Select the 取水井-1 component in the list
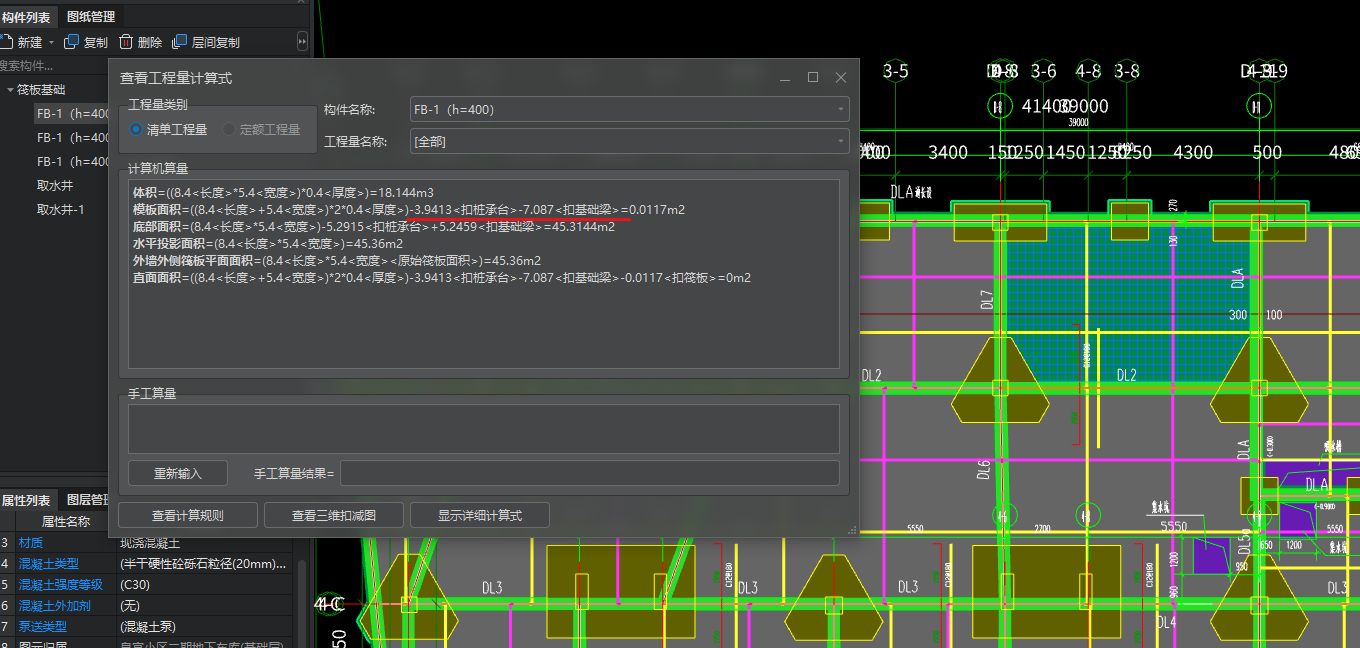 (61, 210)
